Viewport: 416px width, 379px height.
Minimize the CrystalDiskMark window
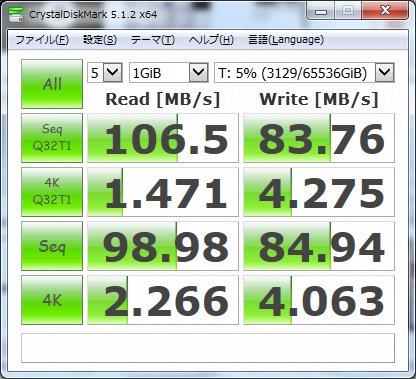(x=321, y=12)
